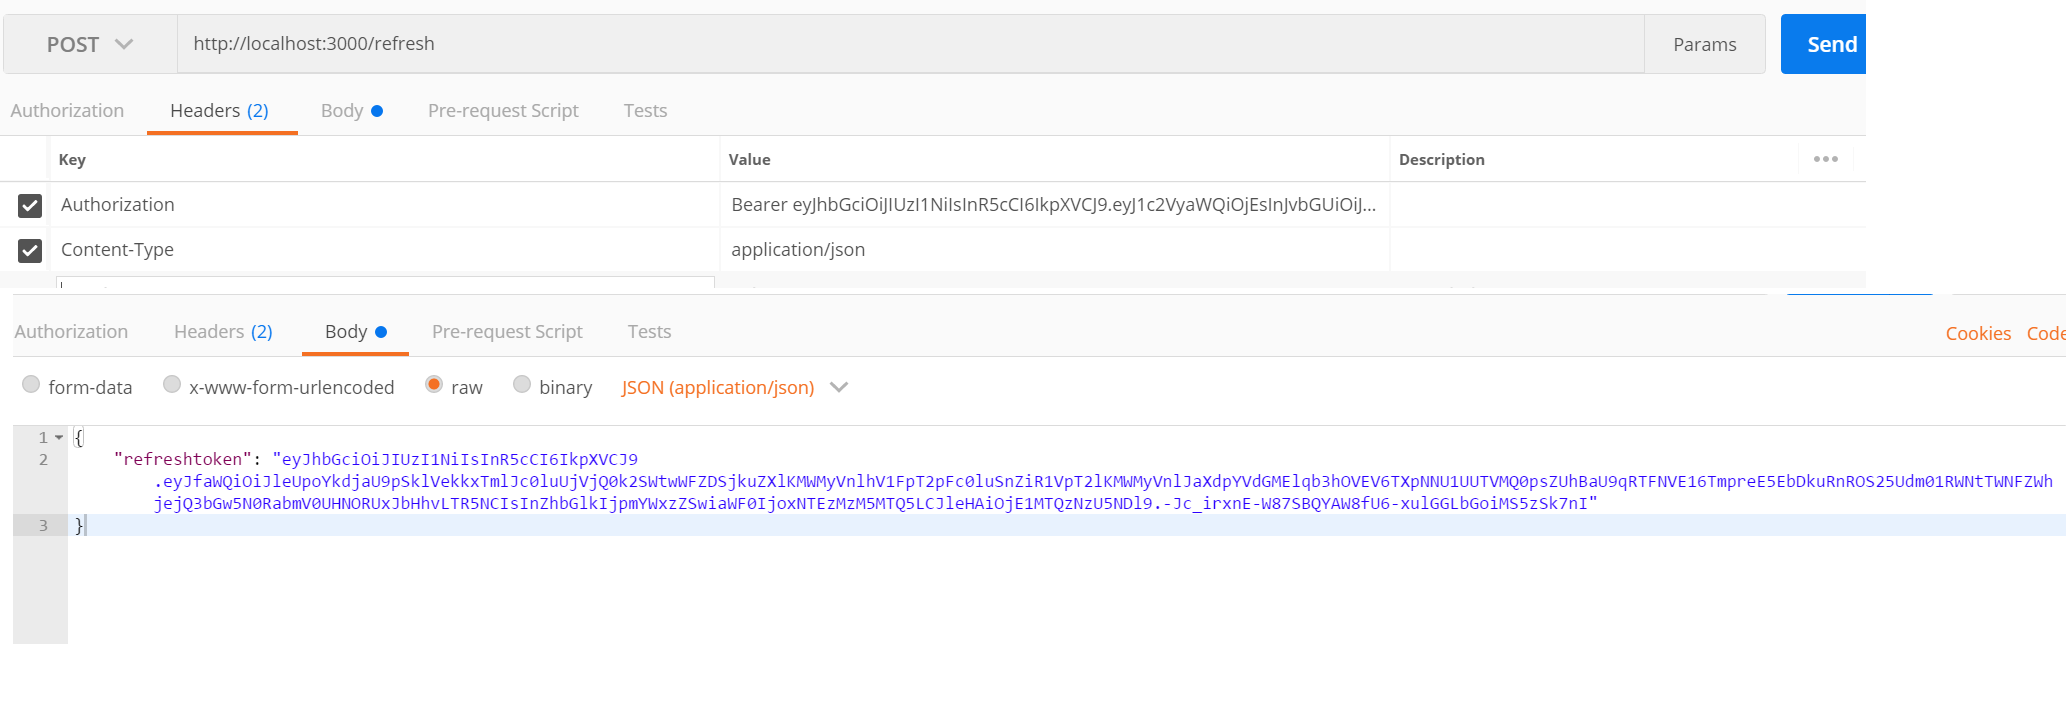Uncheck the Content-Type header checkbox
This screenshot has width=2066, height=720.
30,250
